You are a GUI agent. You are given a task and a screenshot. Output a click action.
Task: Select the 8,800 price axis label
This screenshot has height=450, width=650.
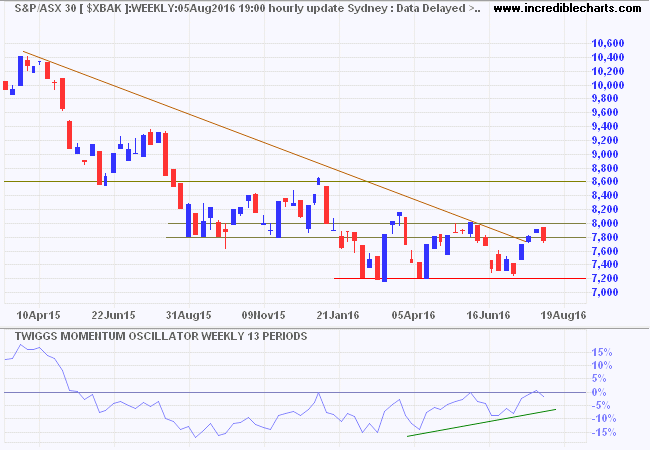(x=607, y=167)
